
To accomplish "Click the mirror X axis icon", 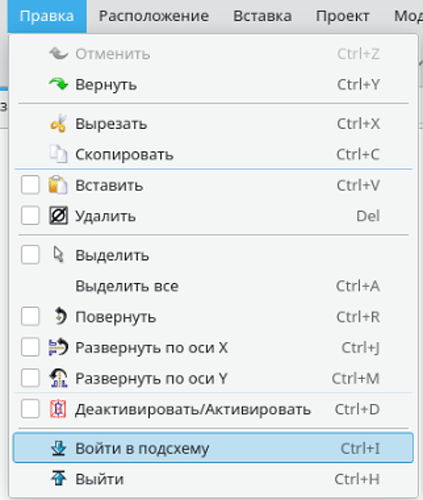I will 58,347.
